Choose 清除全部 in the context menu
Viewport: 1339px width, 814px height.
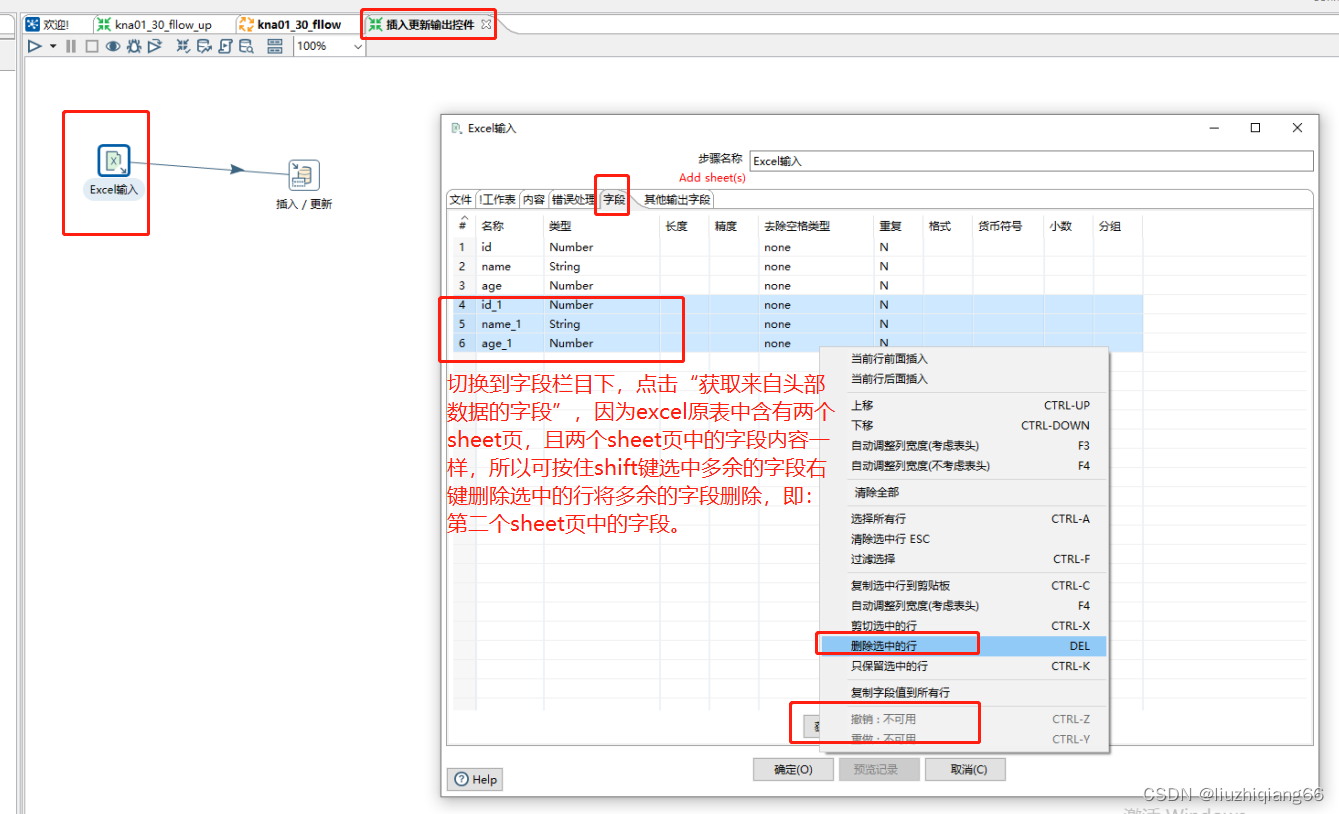point(963,492)
